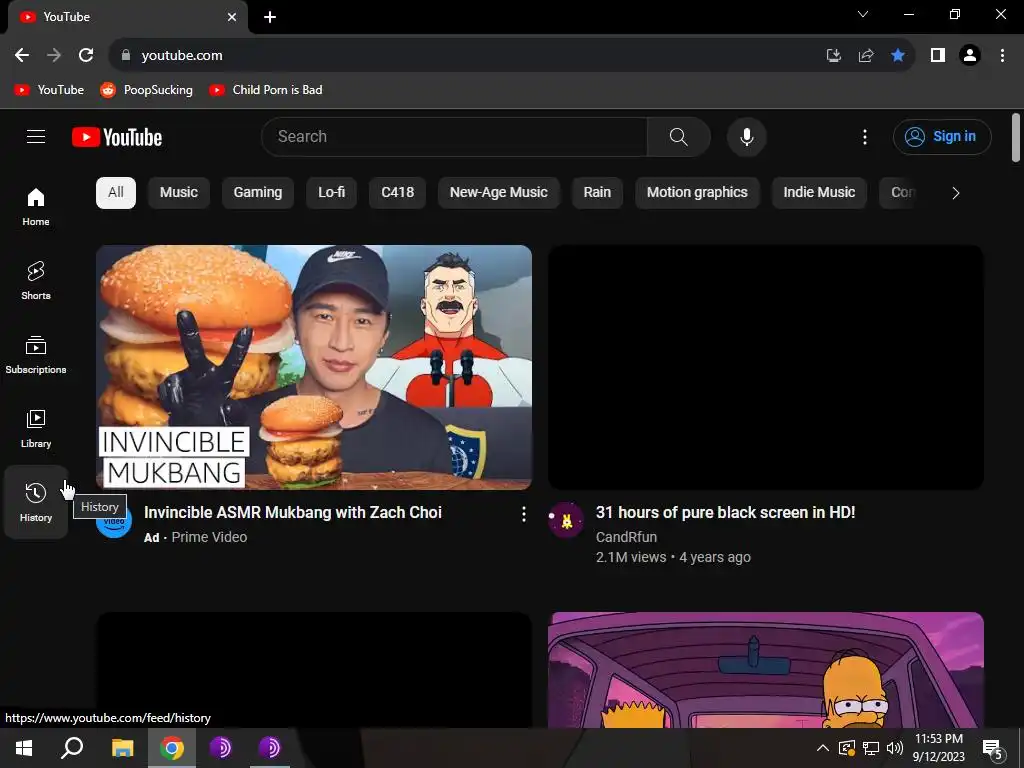Click Prime Video advertiser name
The height and width of the screenshot is (768, 1024).
209,537
